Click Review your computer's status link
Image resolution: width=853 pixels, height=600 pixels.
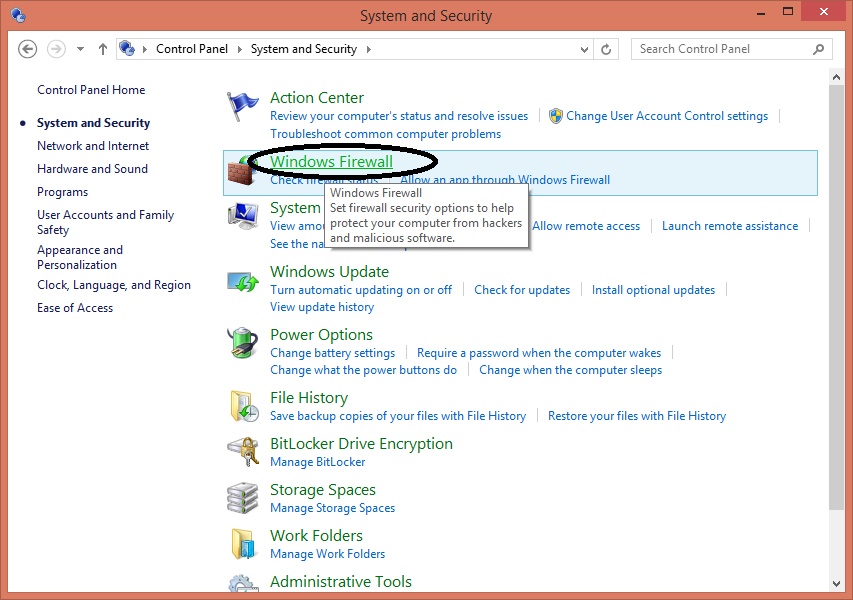click(399, 116)
